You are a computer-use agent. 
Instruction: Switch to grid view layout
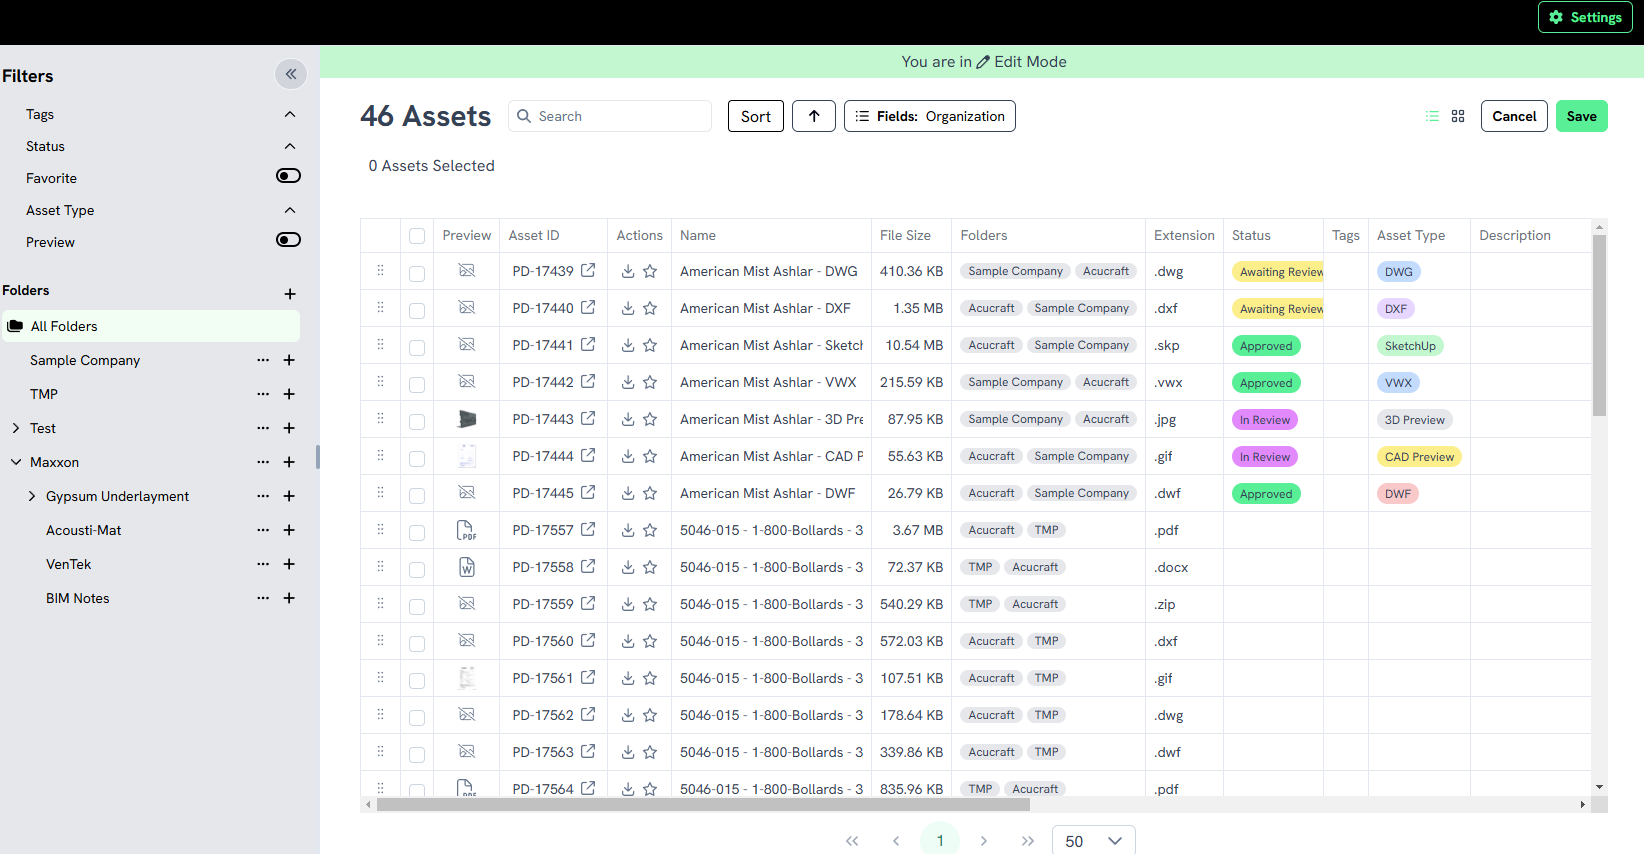[1458, 116]
